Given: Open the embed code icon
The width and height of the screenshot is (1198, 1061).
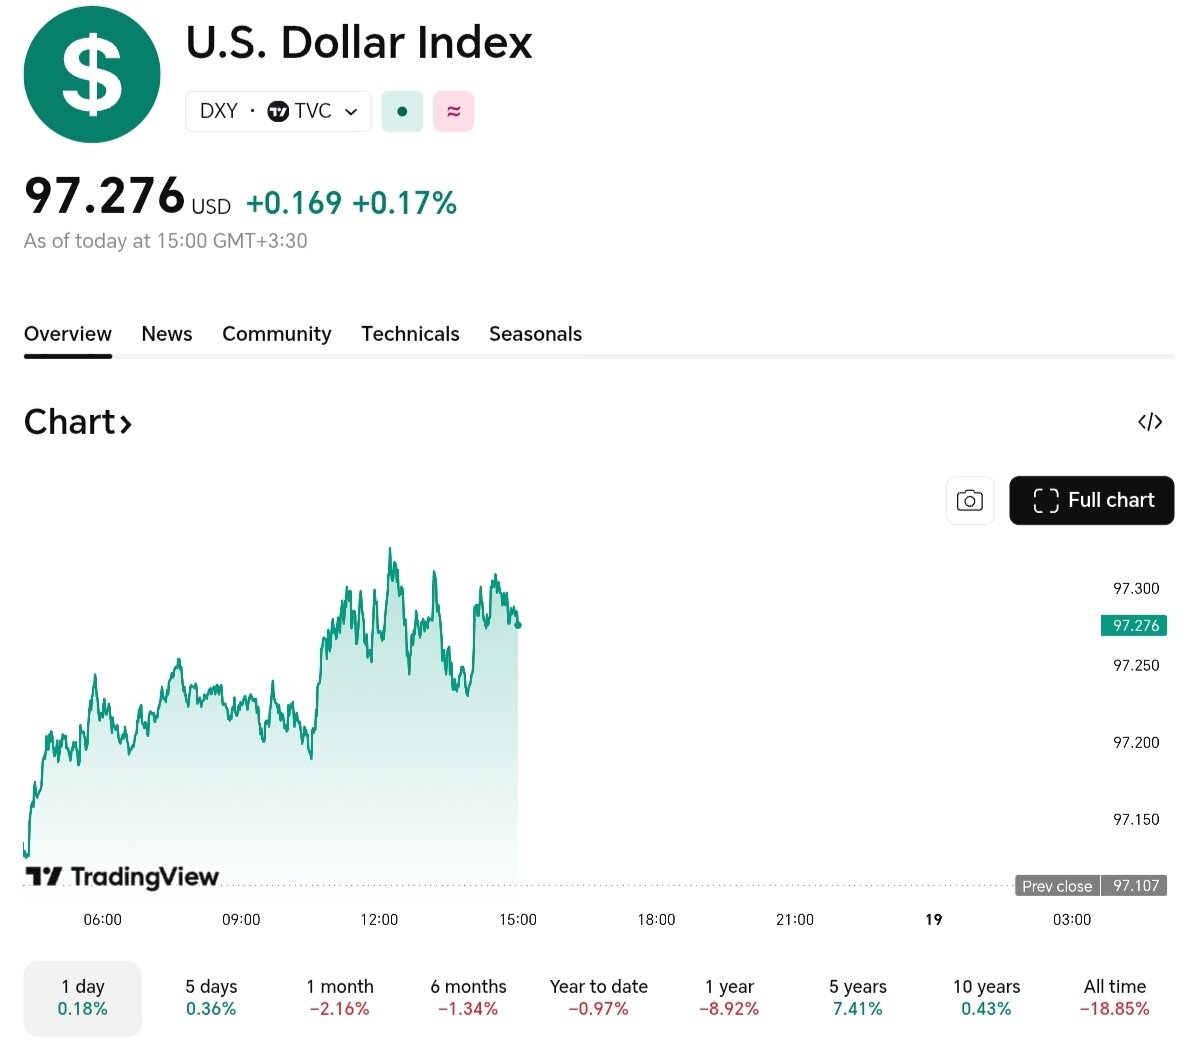Looking at the screenshot, I should (x=1150, y=422).
